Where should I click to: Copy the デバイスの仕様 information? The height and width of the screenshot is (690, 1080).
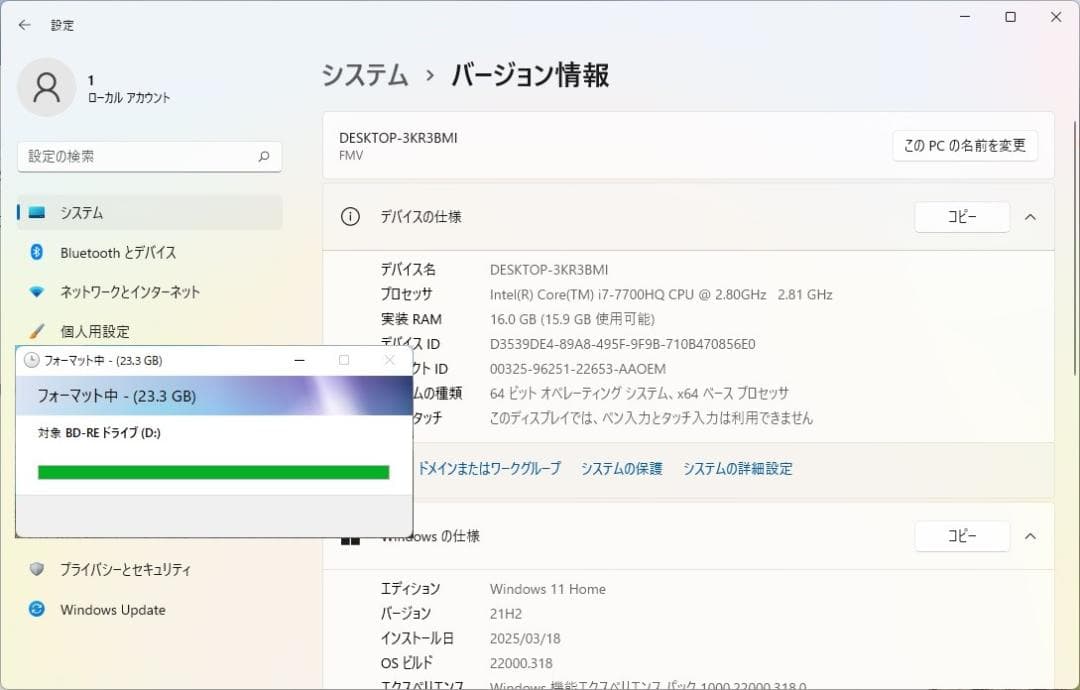pos(961,217)
